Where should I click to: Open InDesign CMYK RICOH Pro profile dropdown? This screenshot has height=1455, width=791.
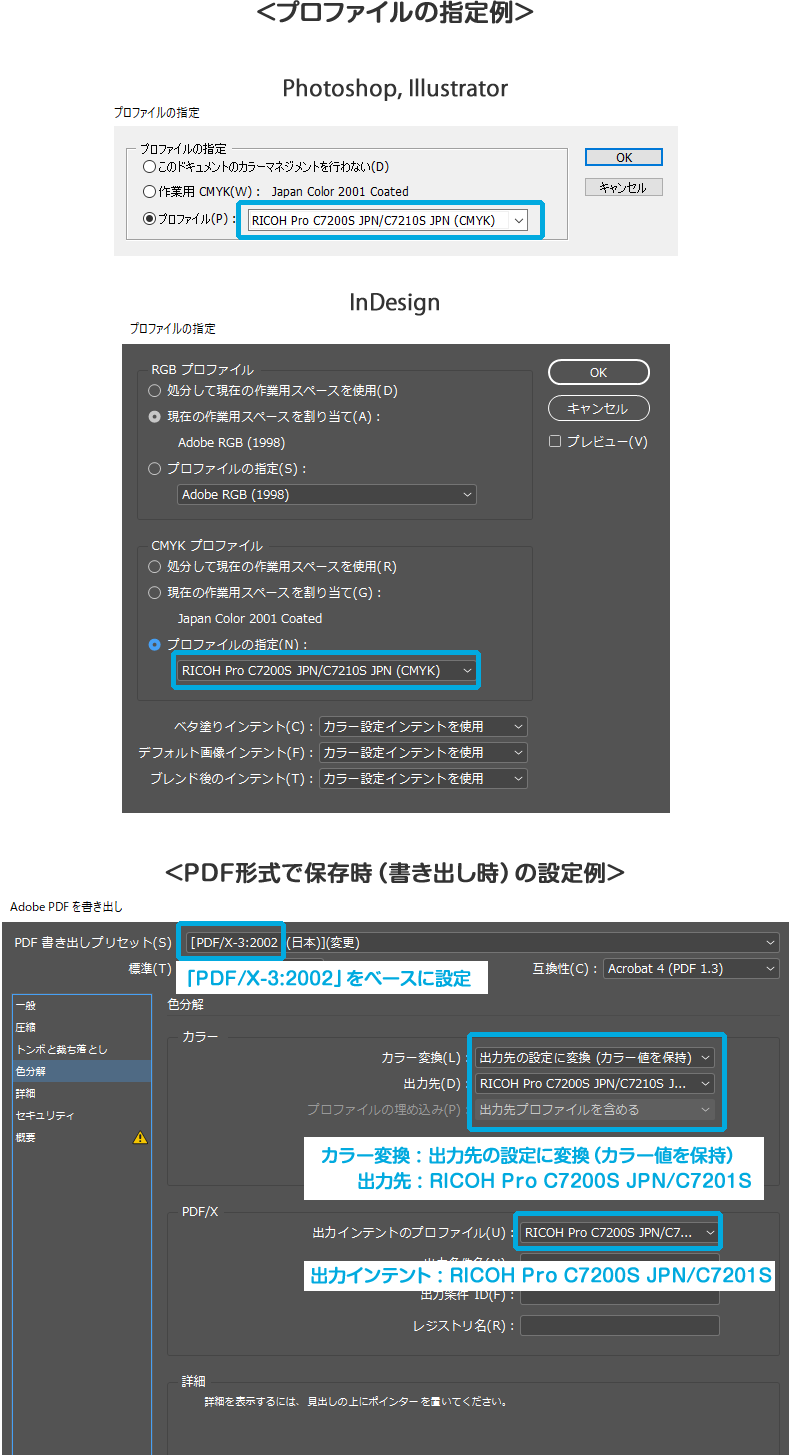pyautogui.click(x=327, y=670)
